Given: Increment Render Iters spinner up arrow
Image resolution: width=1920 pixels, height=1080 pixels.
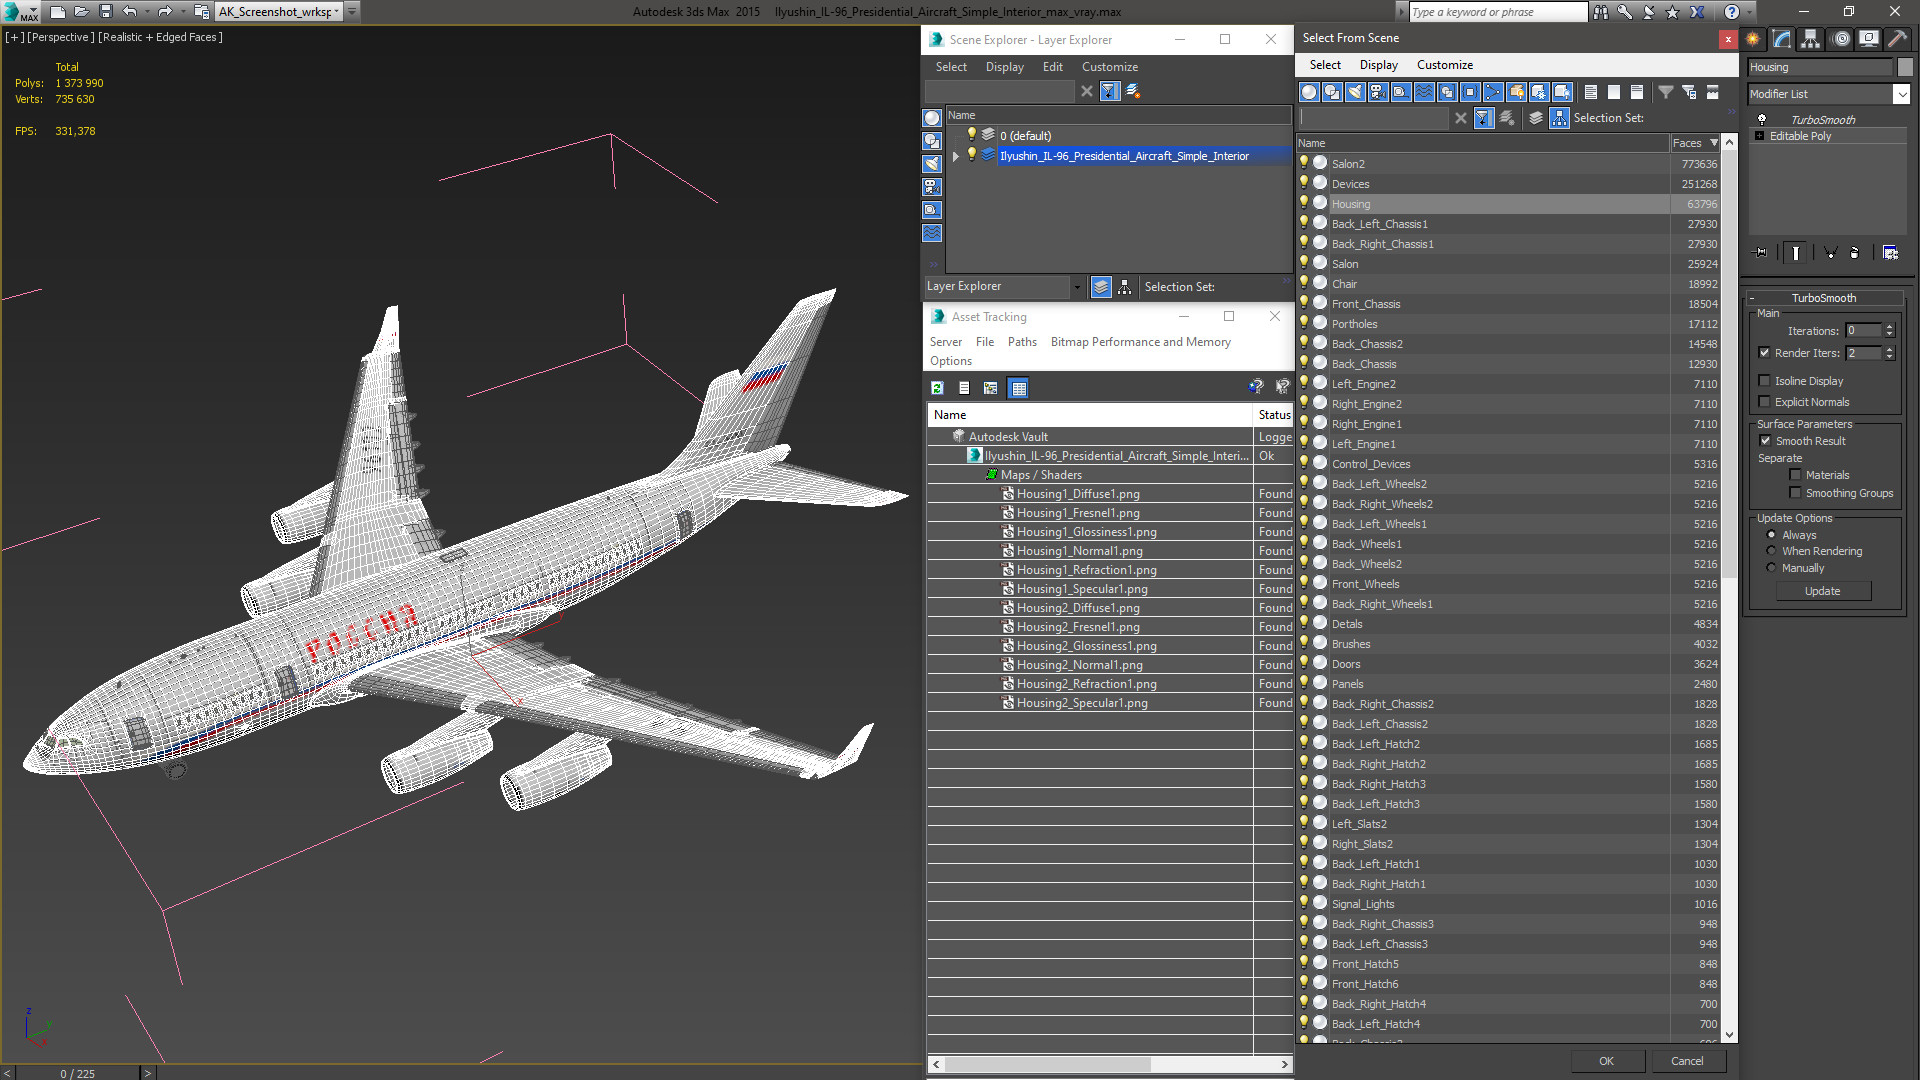Looking at the screenshot, I should (1889, 349).
